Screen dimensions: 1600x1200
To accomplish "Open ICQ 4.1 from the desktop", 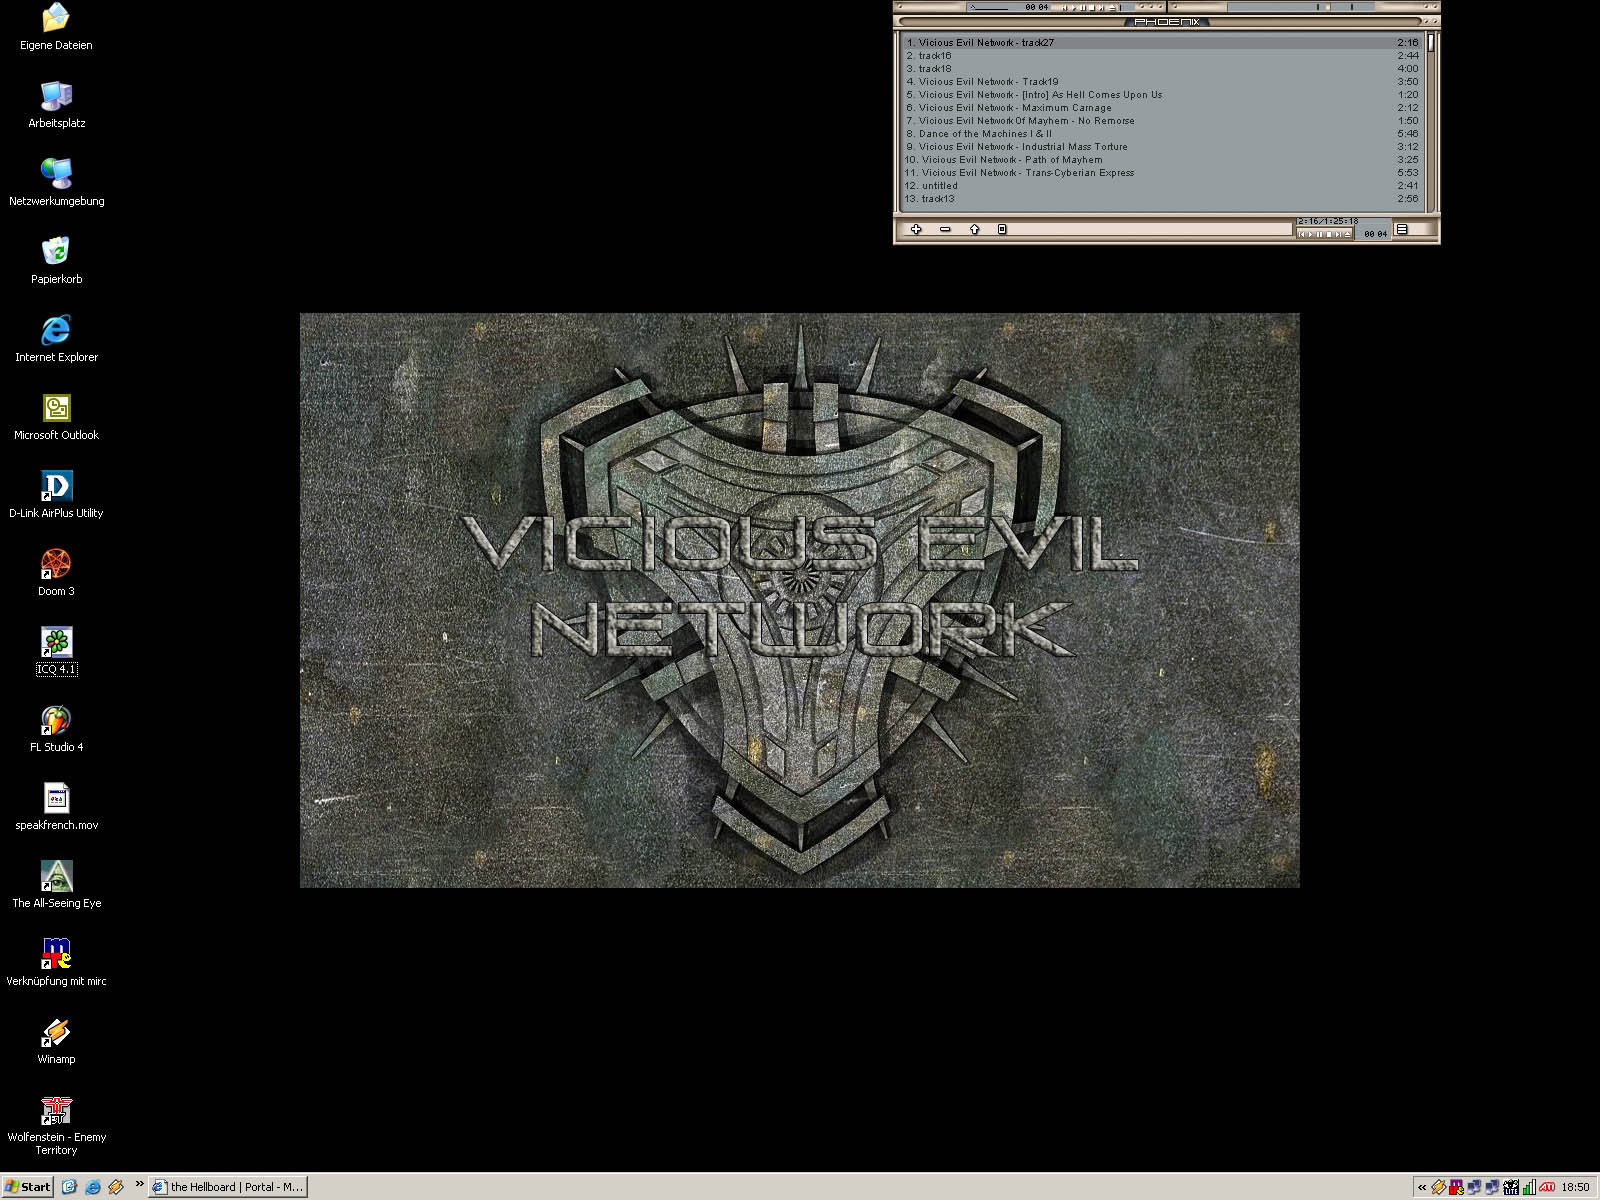I will point(56,644).
